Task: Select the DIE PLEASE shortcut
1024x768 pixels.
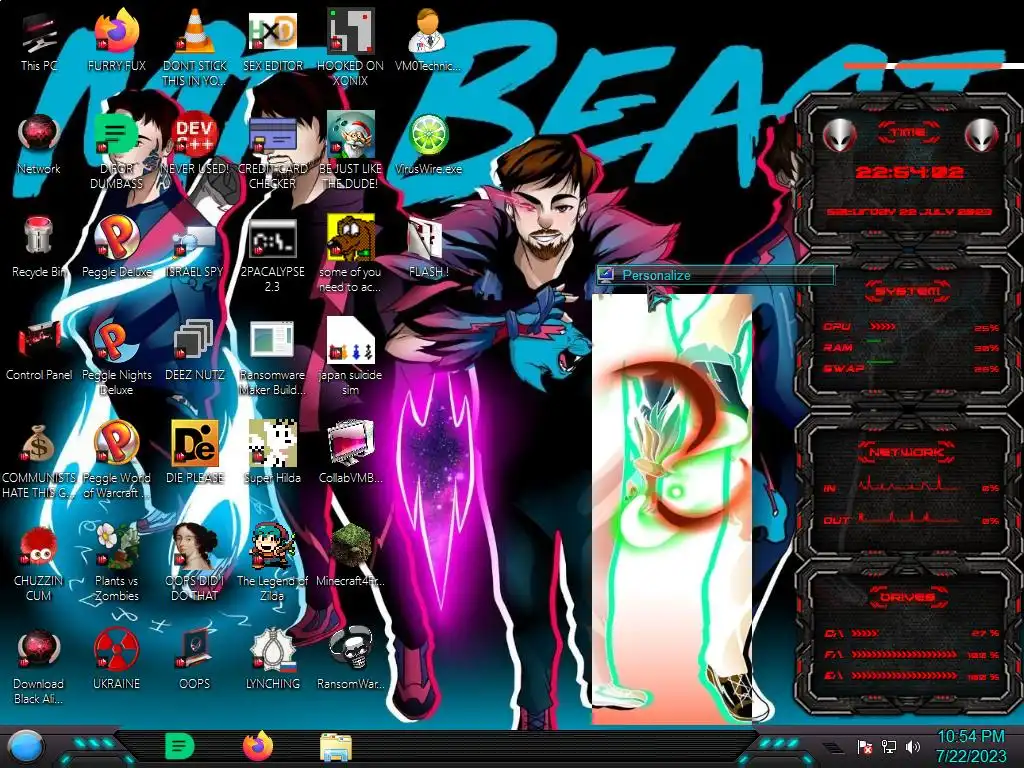Action: click(x=195, y=453)
